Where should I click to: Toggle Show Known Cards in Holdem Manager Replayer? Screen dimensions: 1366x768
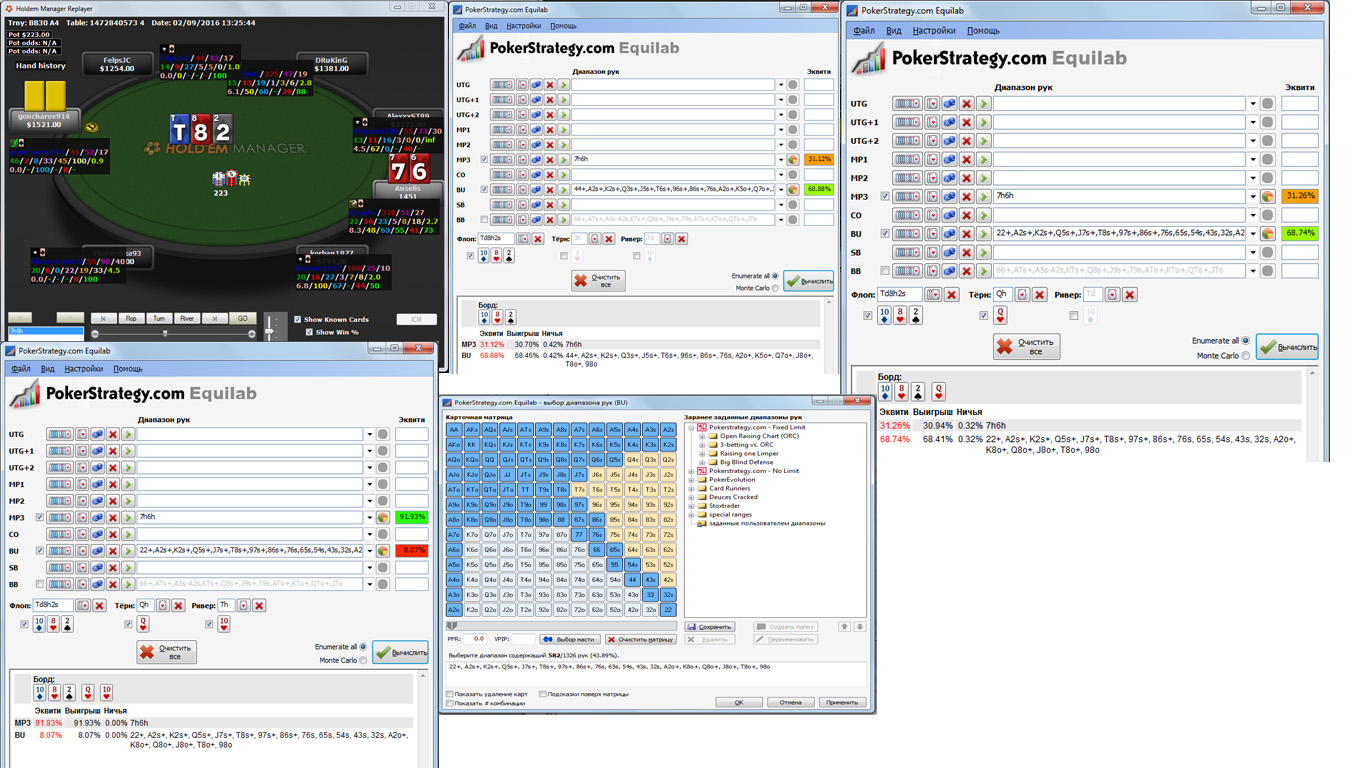[x=298, y=320]
